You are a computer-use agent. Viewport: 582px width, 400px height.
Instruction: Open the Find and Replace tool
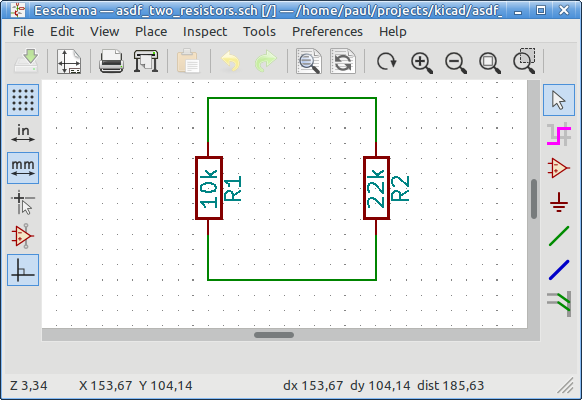[x=343, y=61]
